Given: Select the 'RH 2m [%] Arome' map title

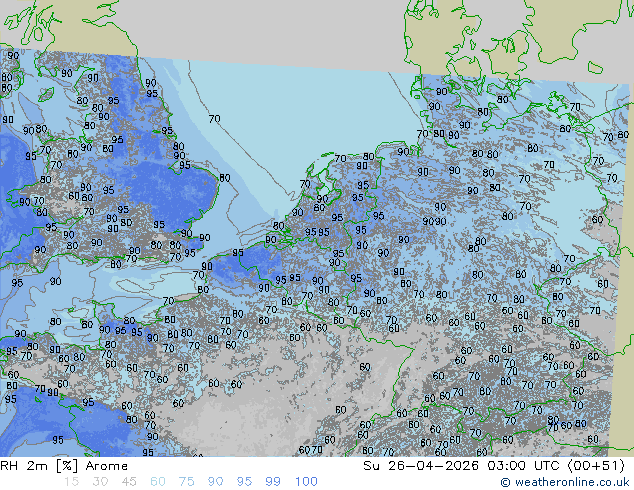Looking at the screenshot, I should (x=64, y=466).
